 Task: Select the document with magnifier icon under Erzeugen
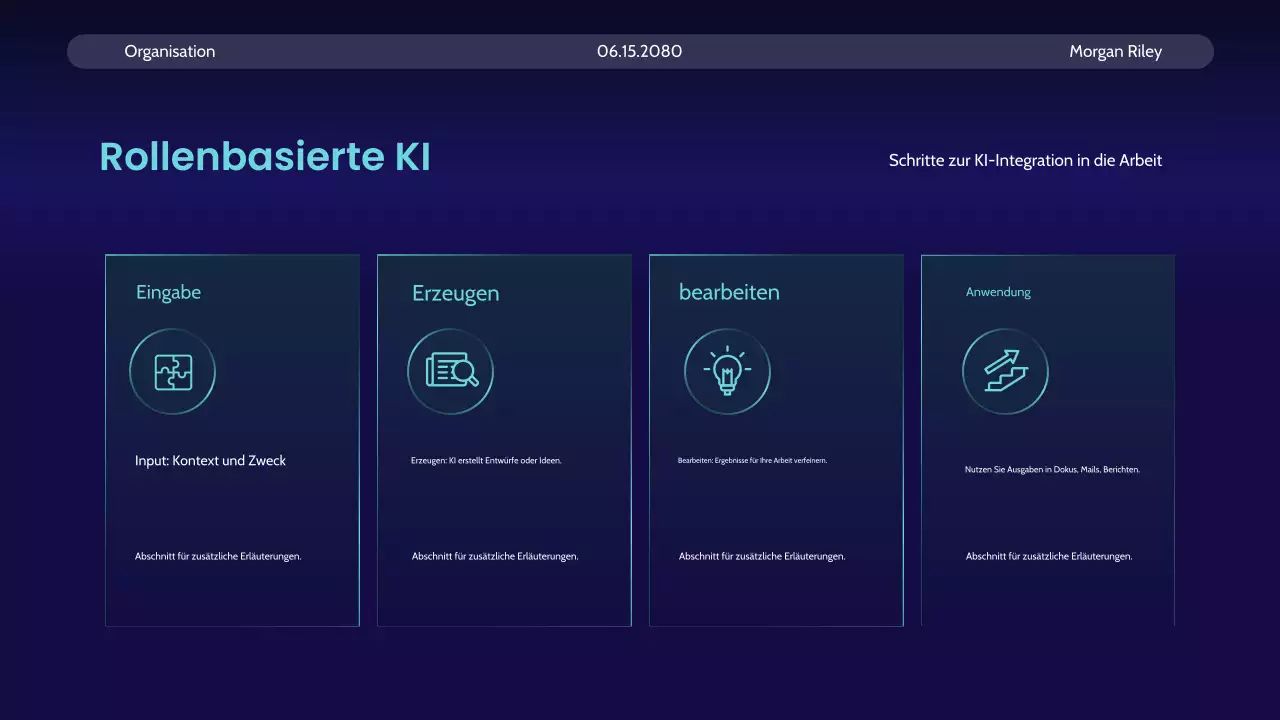click(450, 371)
